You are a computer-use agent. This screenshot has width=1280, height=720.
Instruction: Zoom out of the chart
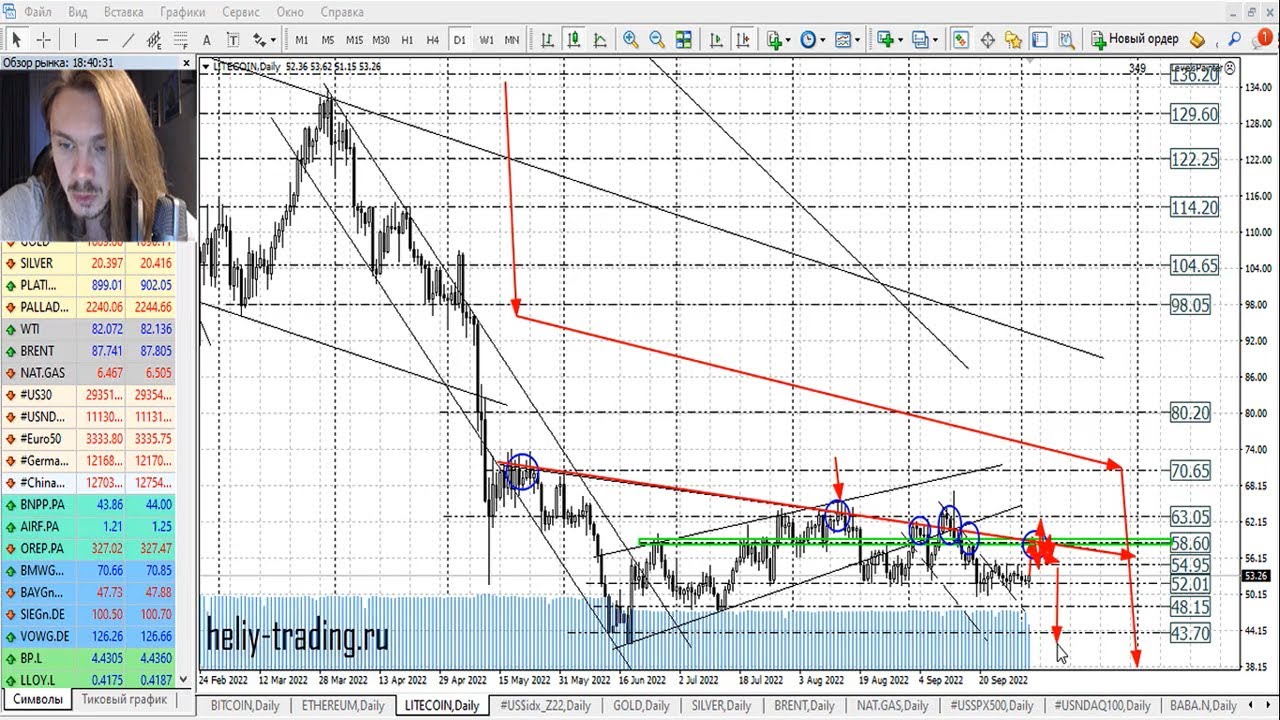(x=657, y=40)
